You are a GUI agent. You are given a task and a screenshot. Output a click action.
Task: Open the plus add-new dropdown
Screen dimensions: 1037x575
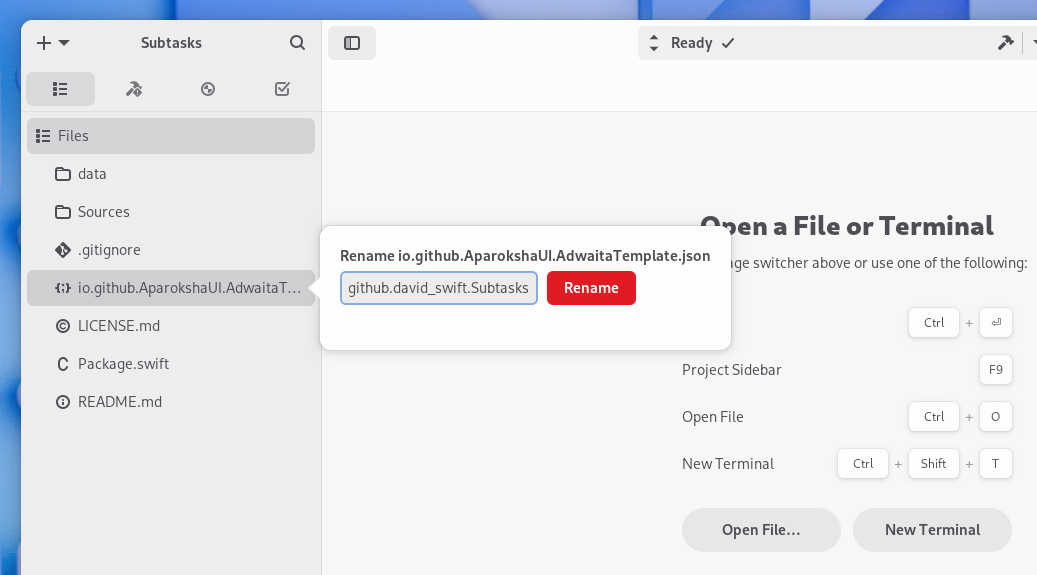(x=52, y=43)
